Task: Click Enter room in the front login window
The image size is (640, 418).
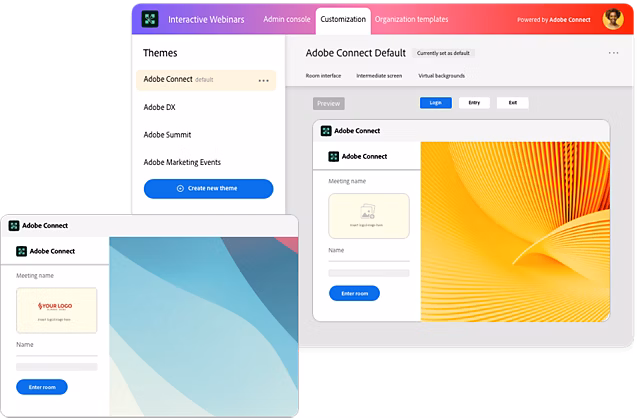Action: 42,387
